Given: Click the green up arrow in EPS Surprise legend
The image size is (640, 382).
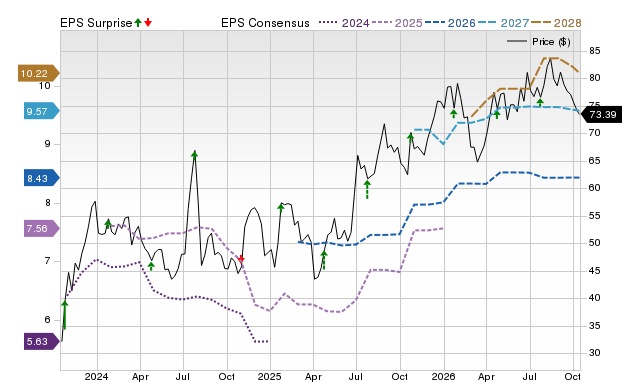Looking at the screenshot, I should click(x=138, y=23).
